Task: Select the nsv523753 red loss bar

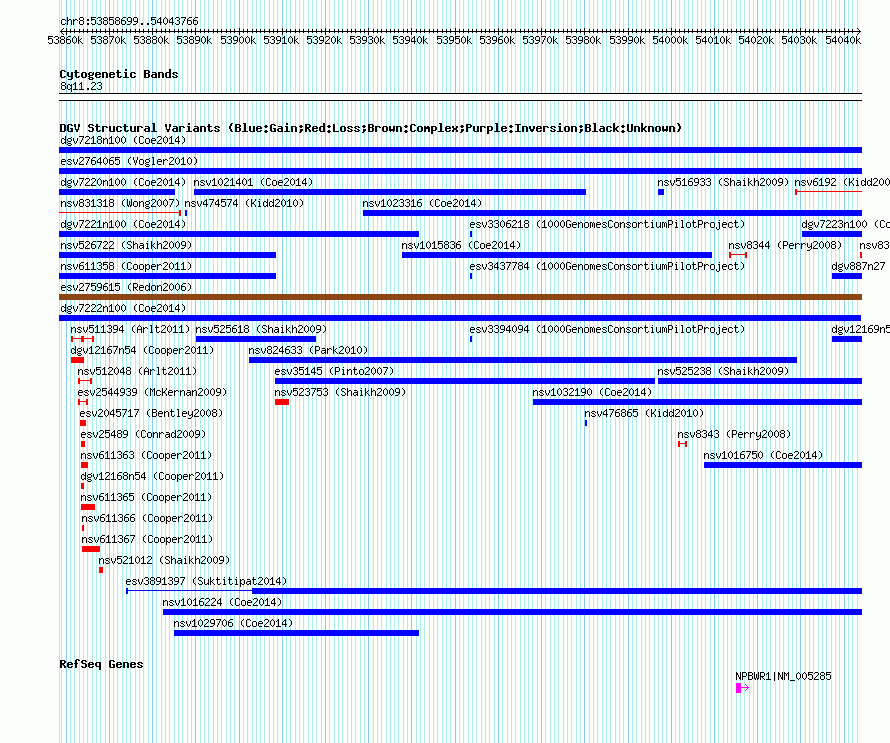Action: [282, 402]
